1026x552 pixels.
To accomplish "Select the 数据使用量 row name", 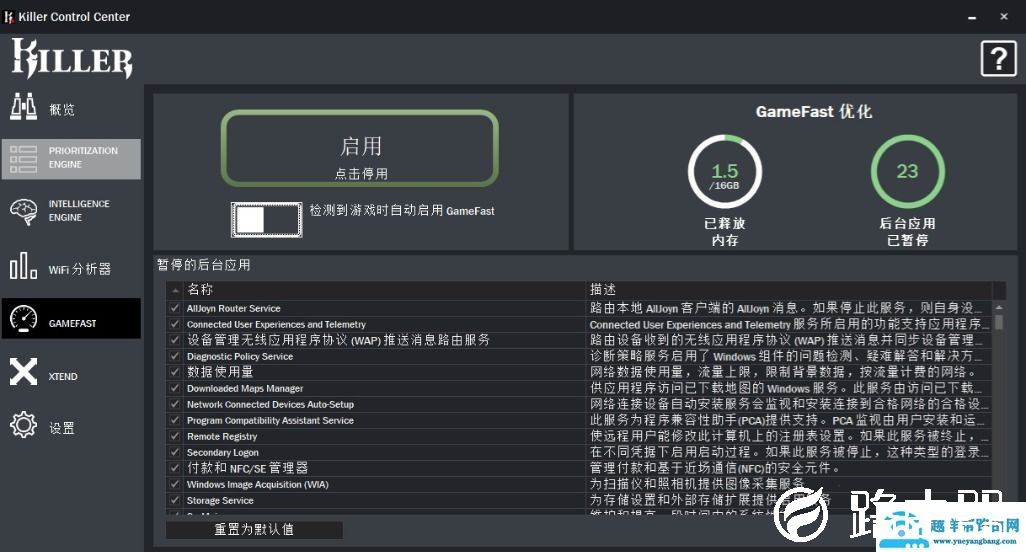I will (x=221, y=372).
